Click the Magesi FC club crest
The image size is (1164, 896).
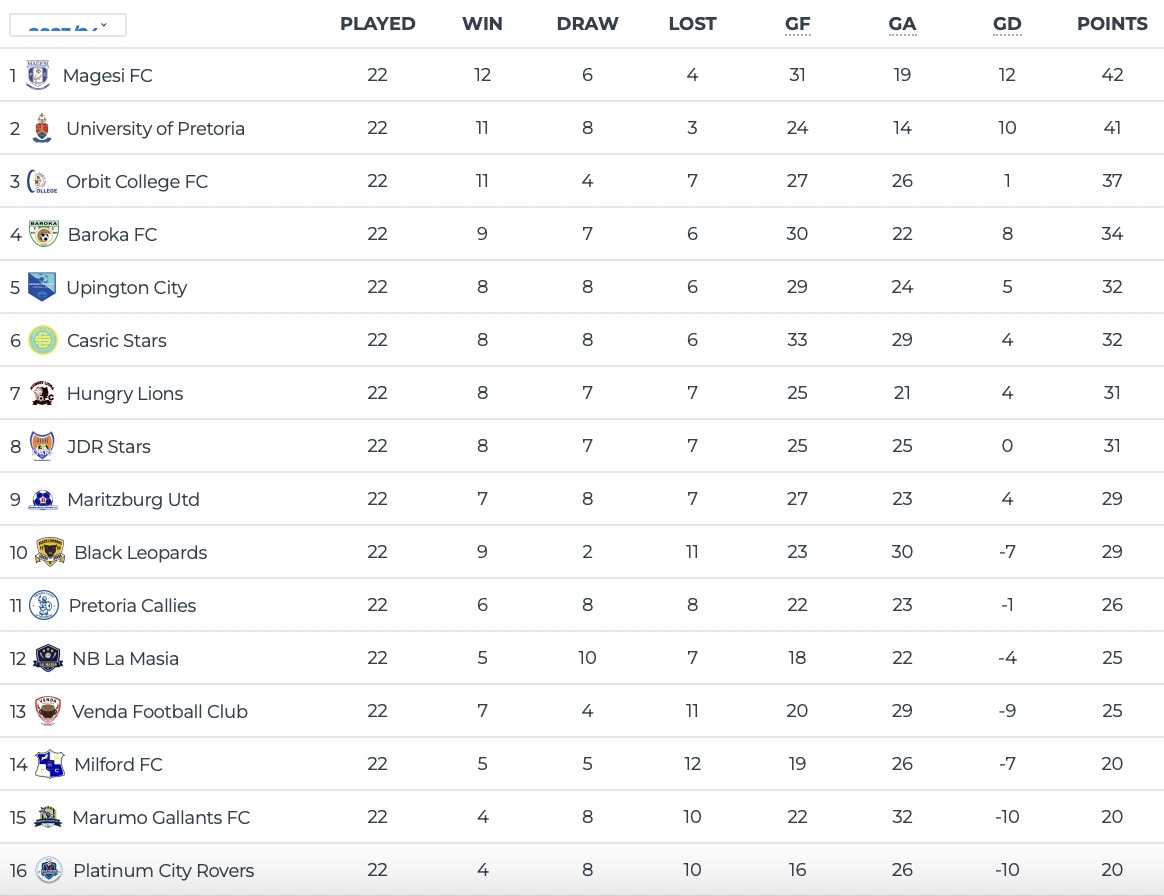pyautogui.click(x=37, y=75)
